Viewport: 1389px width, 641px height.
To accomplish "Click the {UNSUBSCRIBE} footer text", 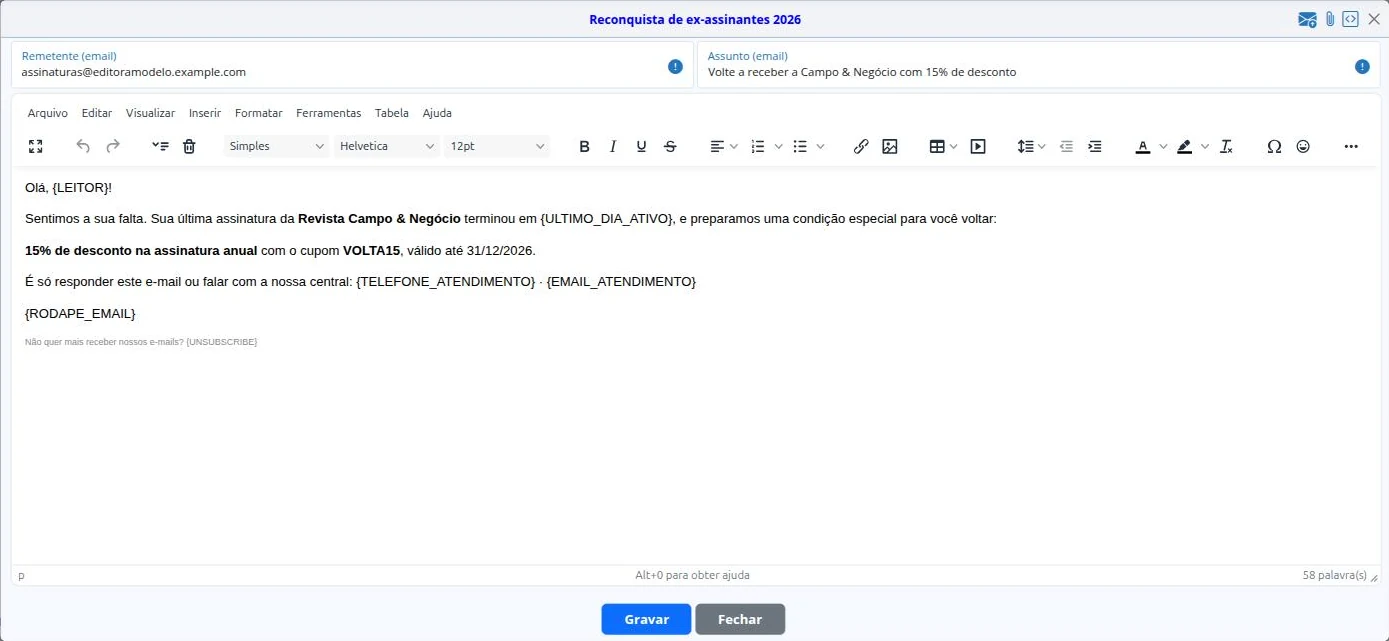I will [x=221, y=342].
